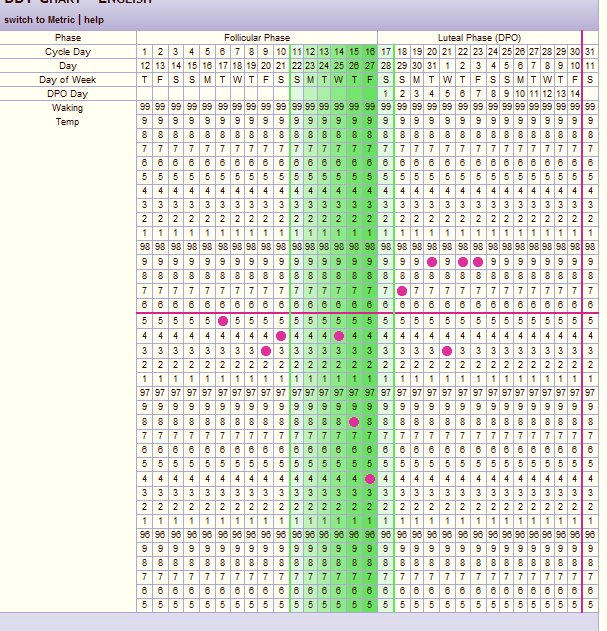
Task: Click the '96' temperature cell for cycle day 31
Action: (x=590, y=535)
